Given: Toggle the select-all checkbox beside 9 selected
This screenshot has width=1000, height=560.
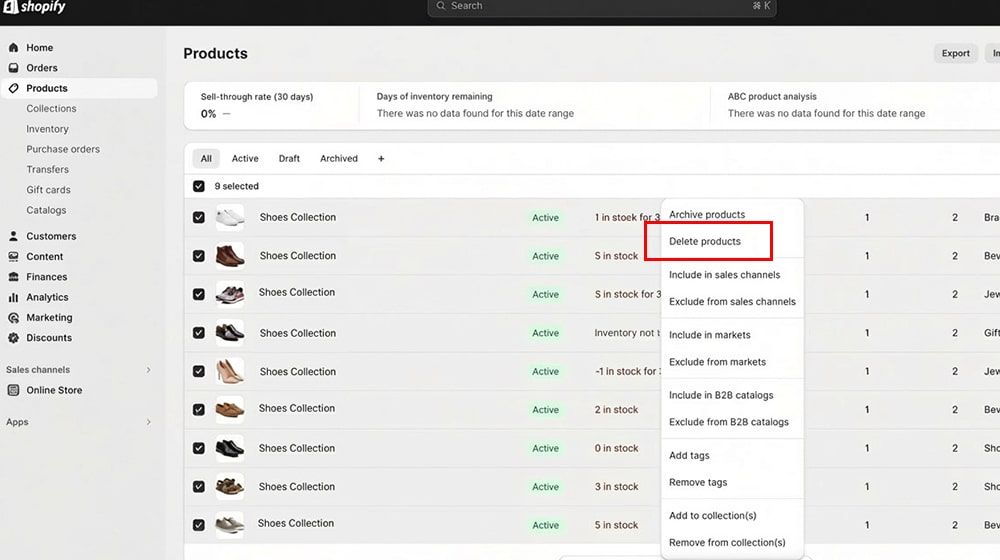Looking at the screenshot, I should point(199,186).
